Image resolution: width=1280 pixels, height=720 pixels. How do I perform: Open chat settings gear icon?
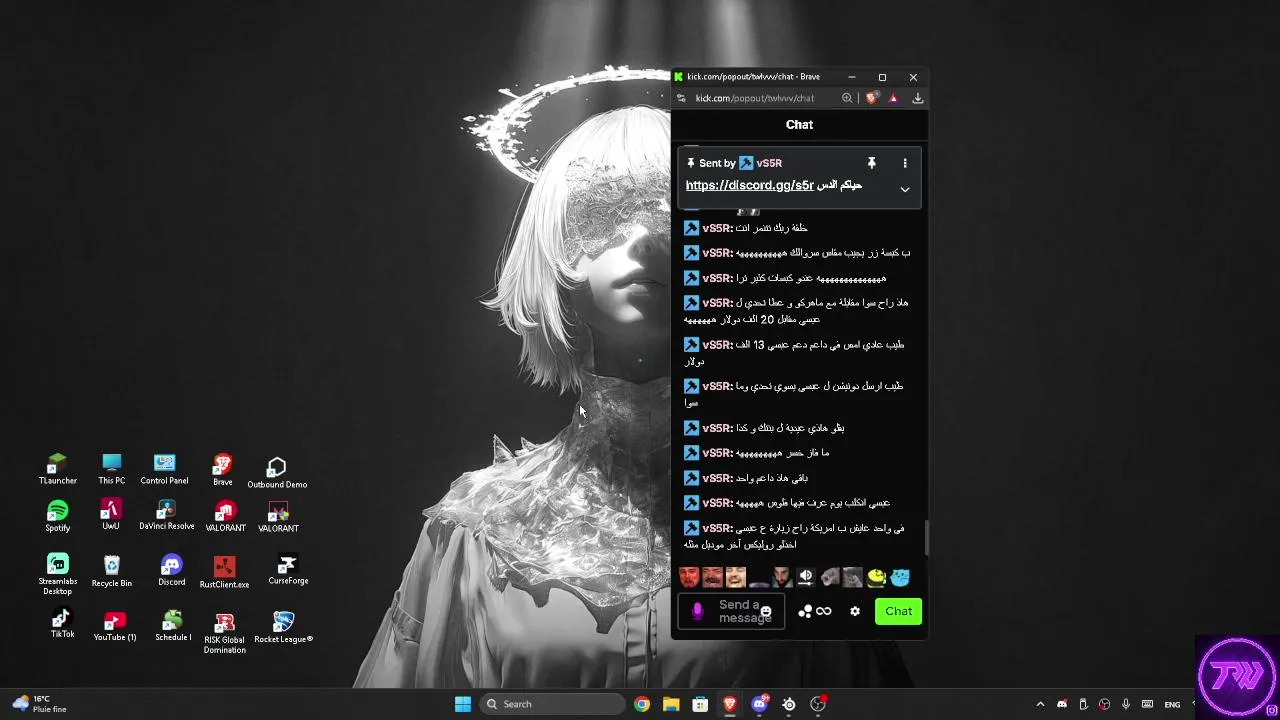click(855, 611)
